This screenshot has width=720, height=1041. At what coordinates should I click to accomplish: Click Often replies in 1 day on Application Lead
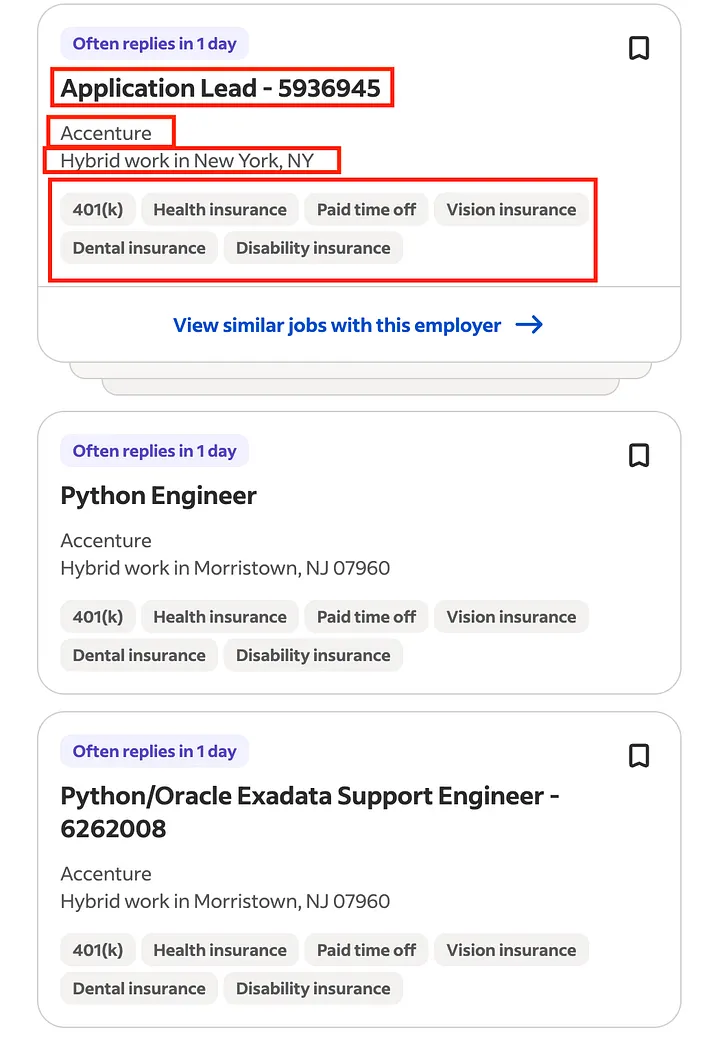[x=154, y=44]
